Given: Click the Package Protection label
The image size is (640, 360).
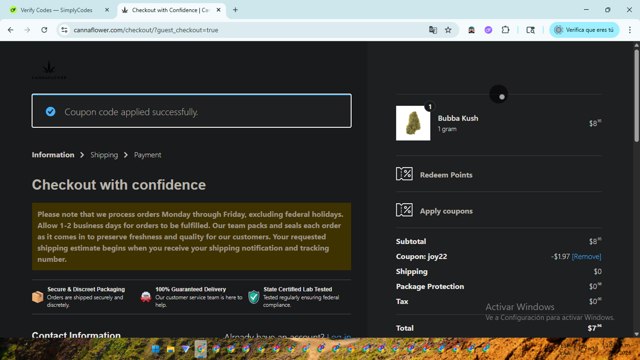Looking at the screenshot, I should tap(430, 287).
